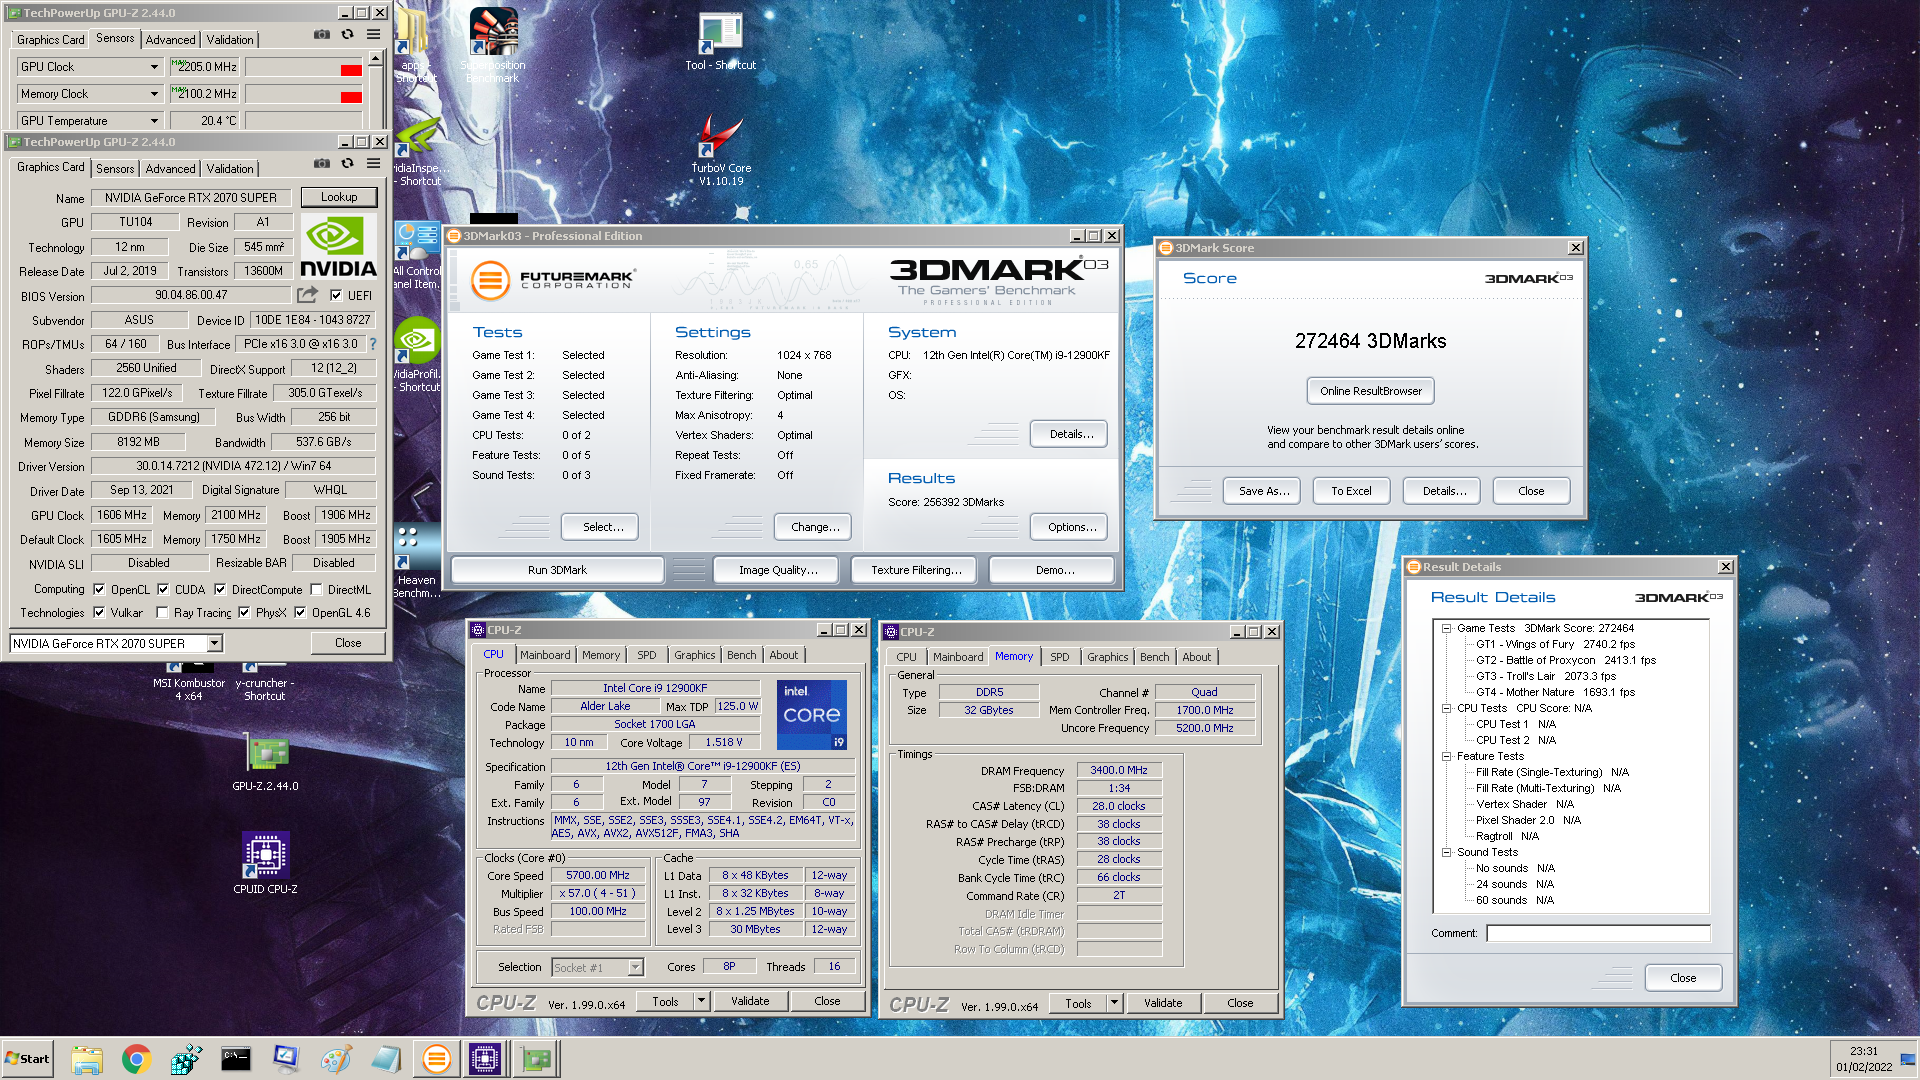Open Google Chrome from the taskbar

click(136, 1059)
